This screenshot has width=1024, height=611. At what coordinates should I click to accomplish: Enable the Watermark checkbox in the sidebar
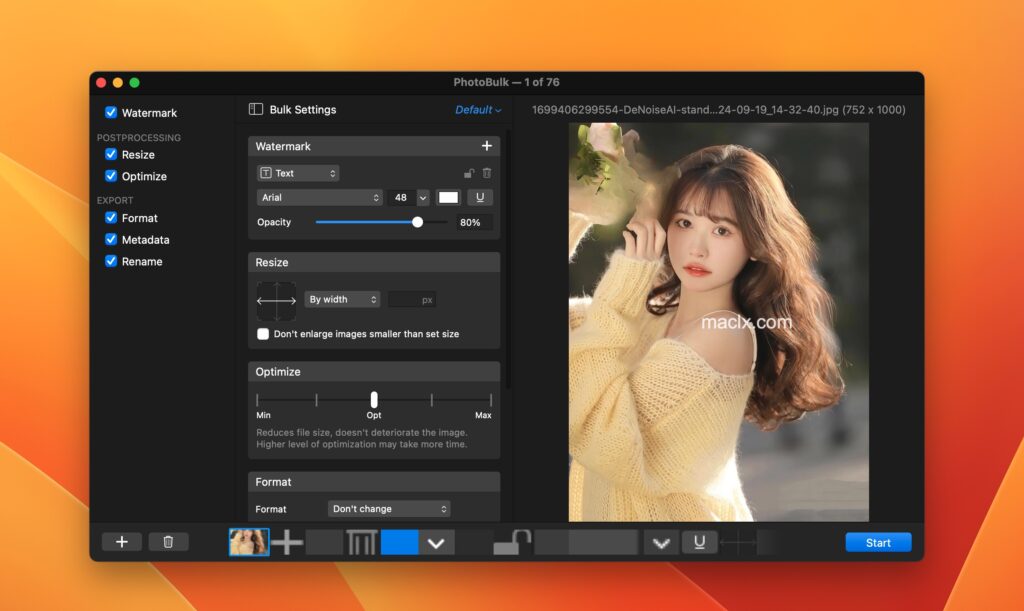tap(110, 112)
